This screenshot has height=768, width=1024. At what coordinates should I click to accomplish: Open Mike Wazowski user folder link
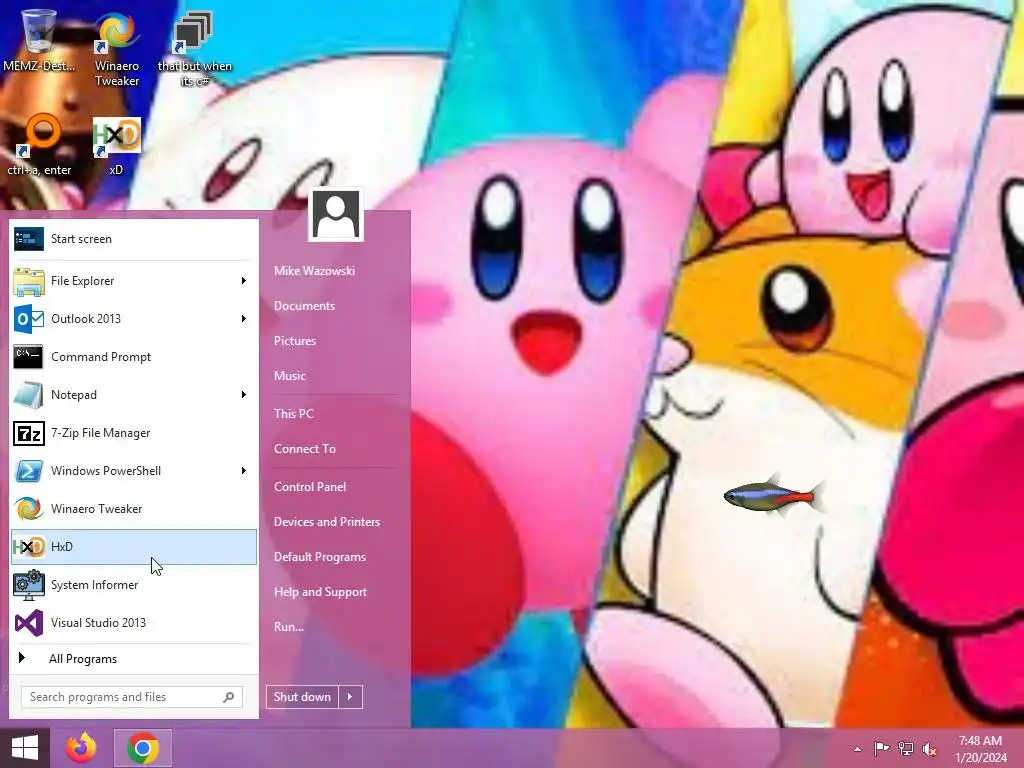(314, 270)
